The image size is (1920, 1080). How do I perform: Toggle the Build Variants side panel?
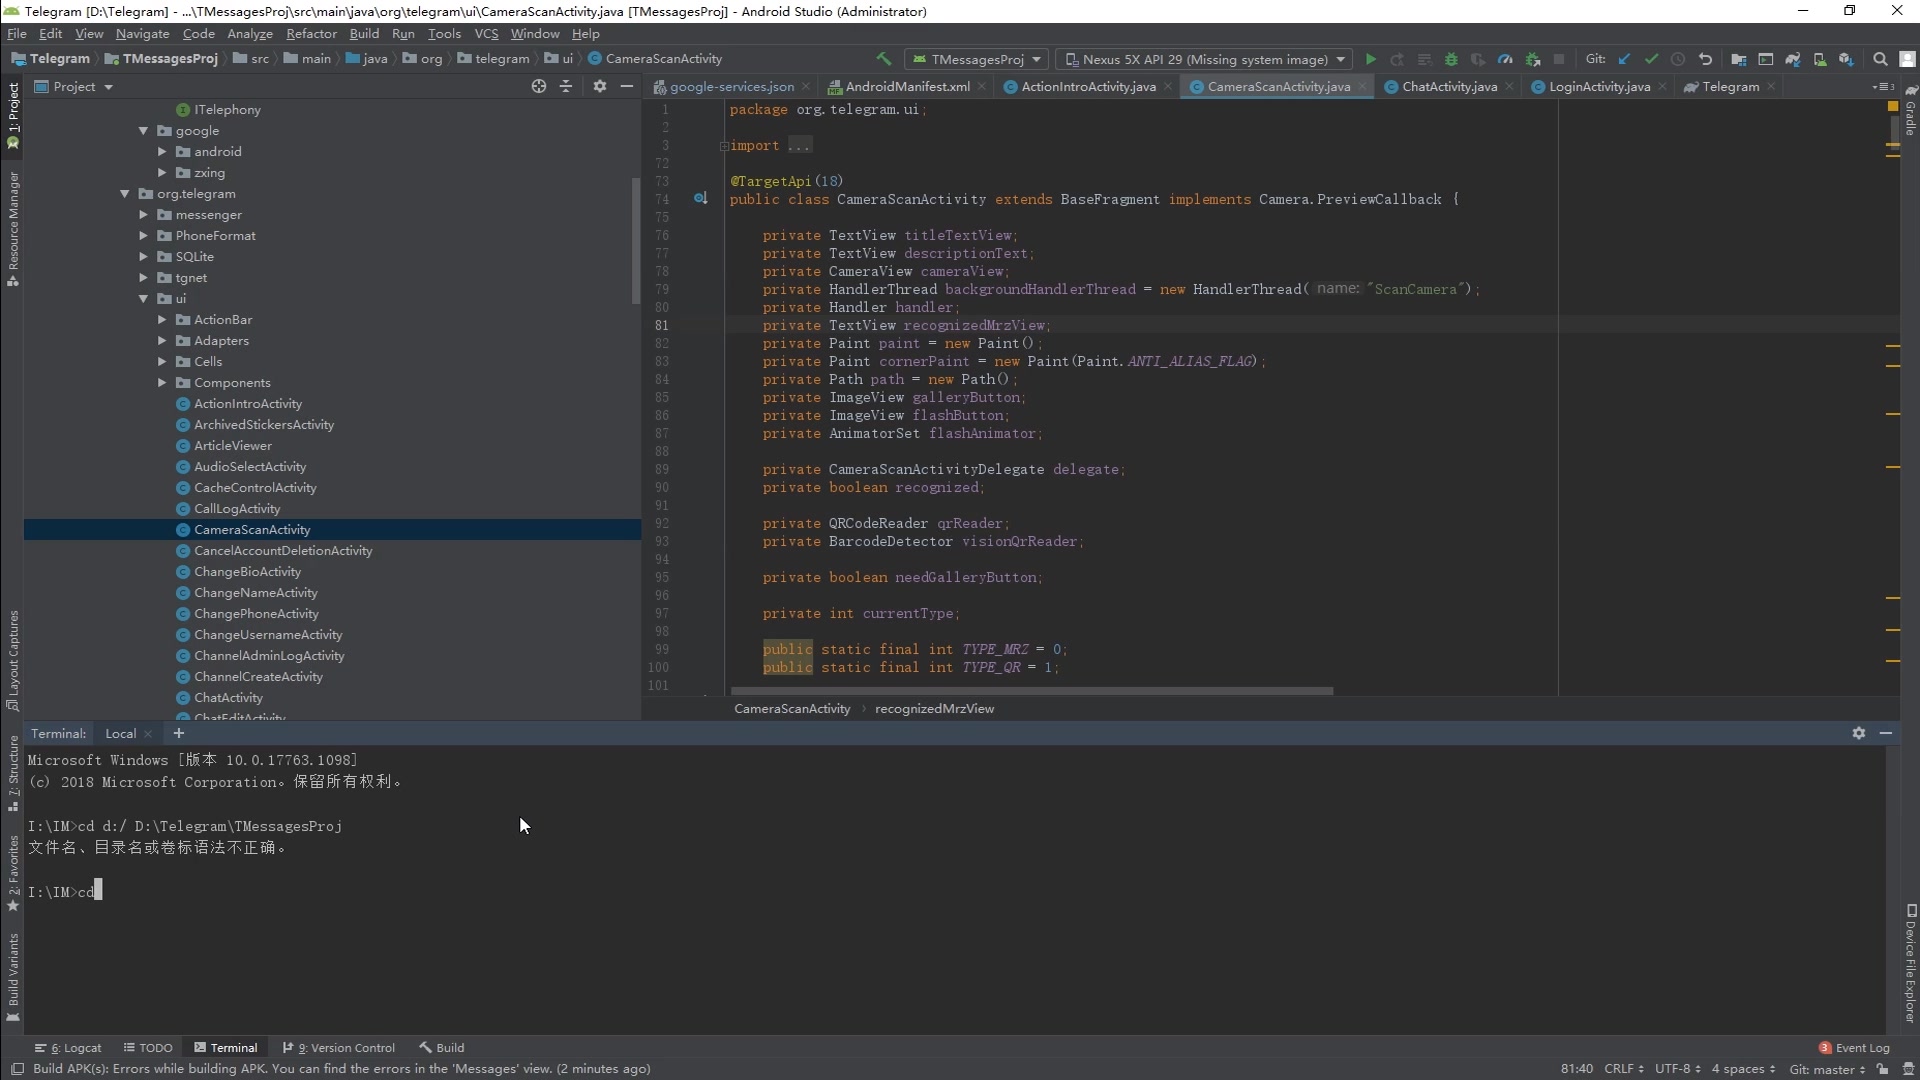coord(13,975)
